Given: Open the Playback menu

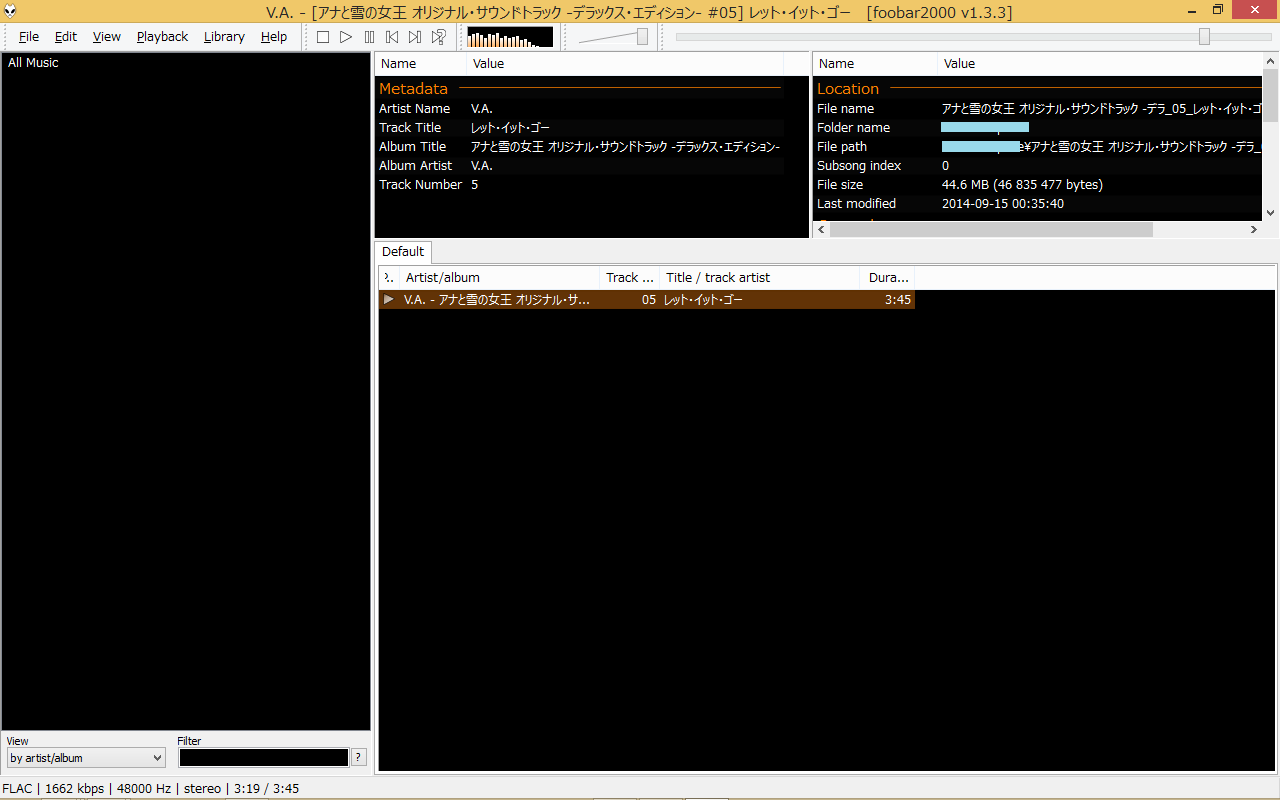Looking at the screenshot, I should pos(162,37).
